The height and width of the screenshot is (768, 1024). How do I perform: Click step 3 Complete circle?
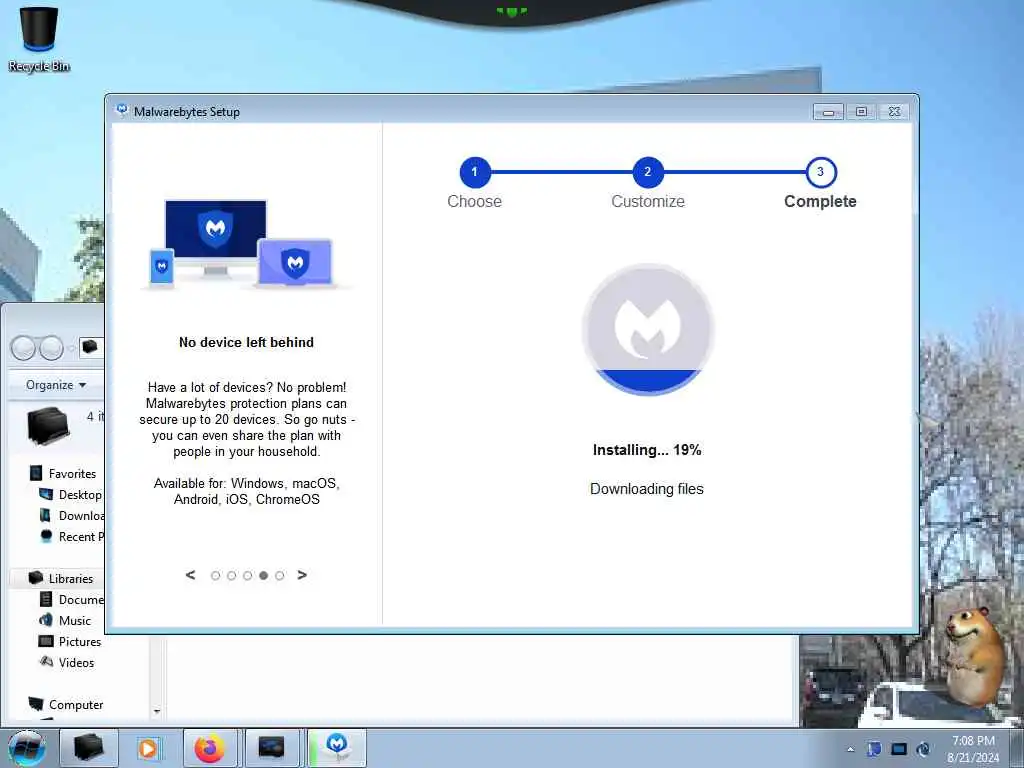click(821, 172)
